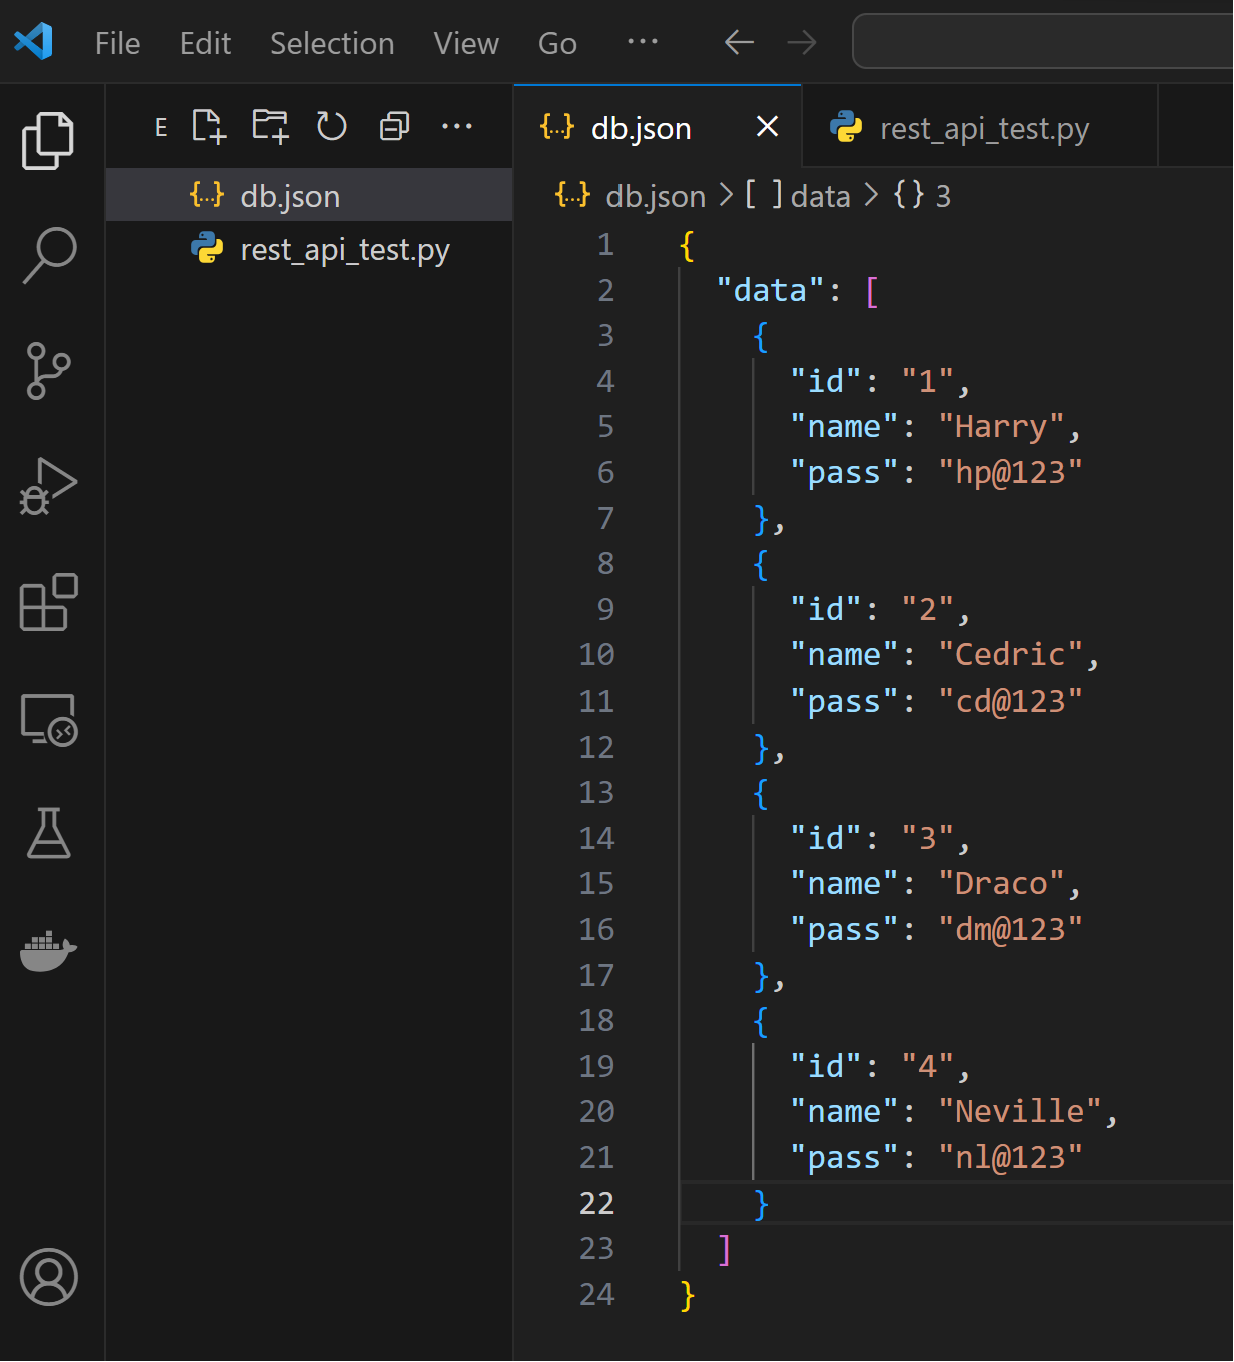Go back with the left arrow
This screenshot has width=1234, height=1362.
pos(739,42)
